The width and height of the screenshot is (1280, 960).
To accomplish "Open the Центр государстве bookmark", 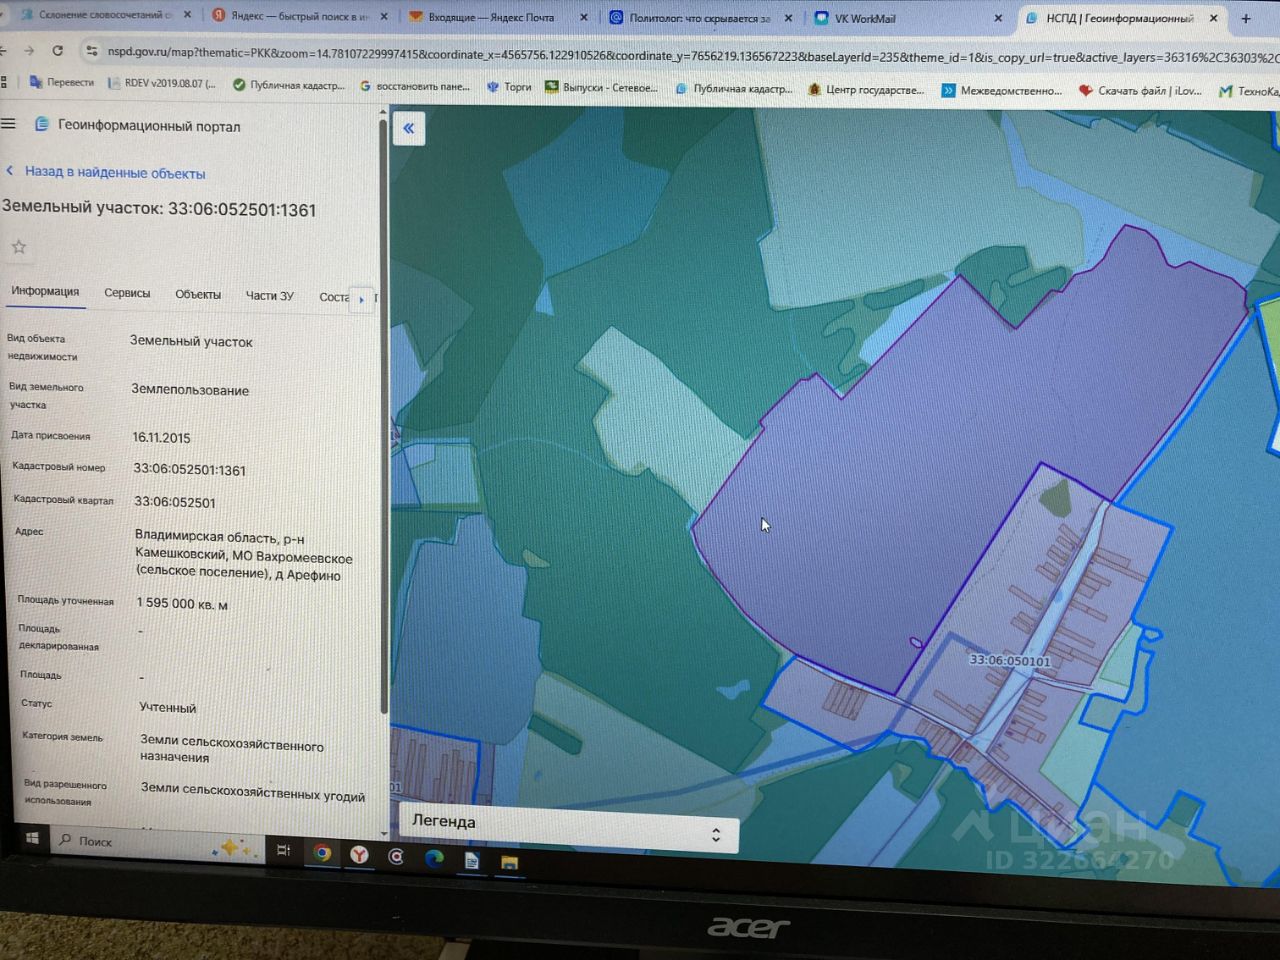I will click(866, 89).
